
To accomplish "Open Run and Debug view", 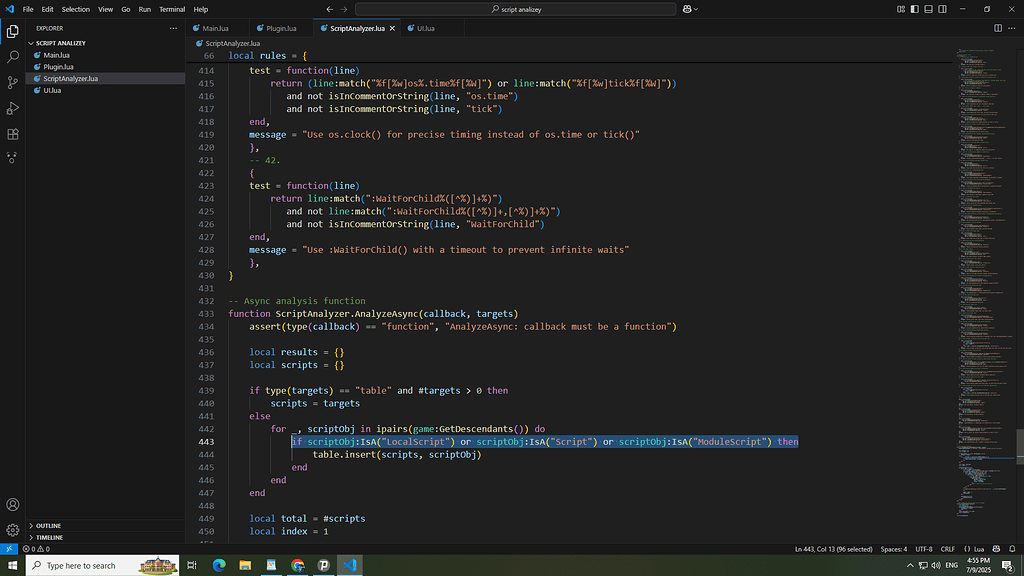I will click(x=13, y=108).
